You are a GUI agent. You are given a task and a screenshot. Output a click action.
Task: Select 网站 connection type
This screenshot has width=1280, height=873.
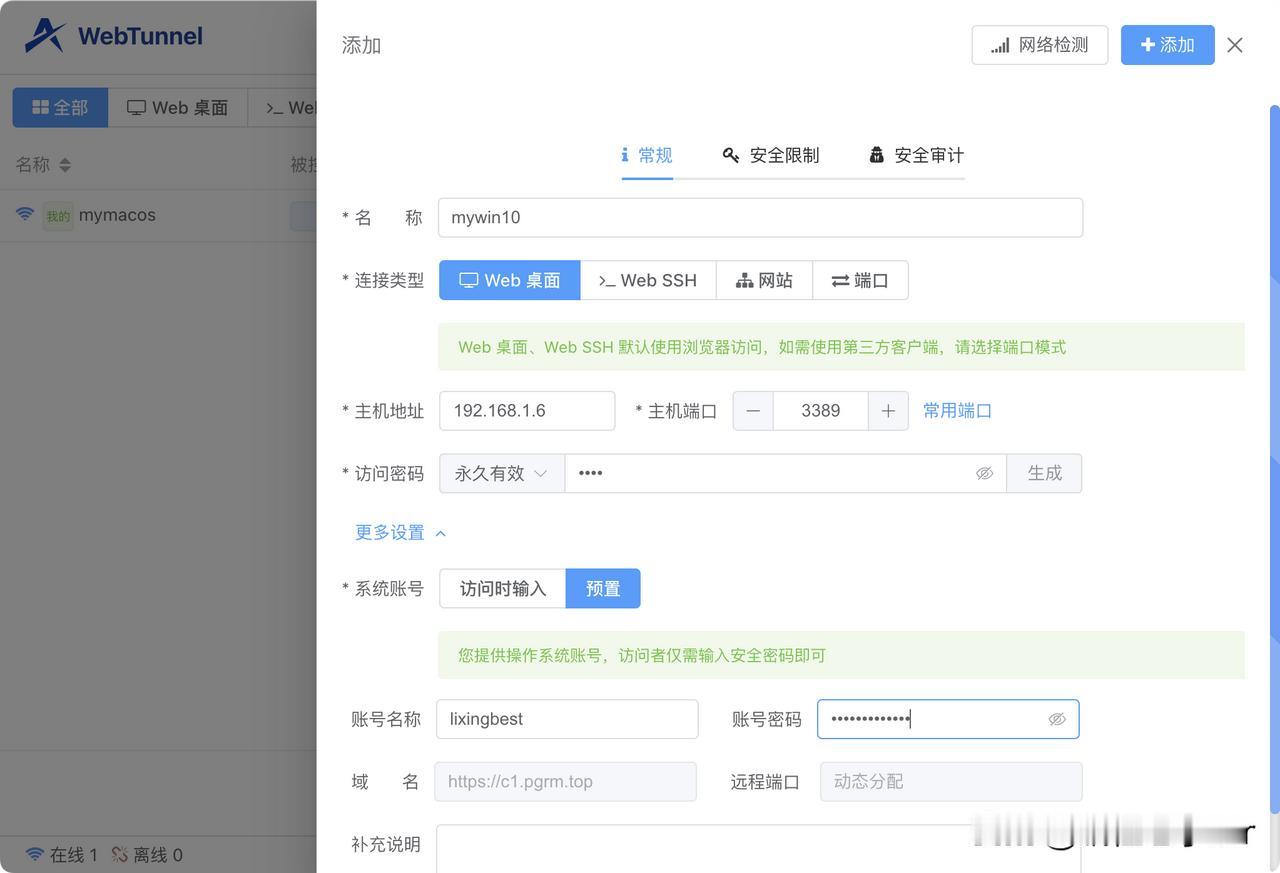(764, 280)
